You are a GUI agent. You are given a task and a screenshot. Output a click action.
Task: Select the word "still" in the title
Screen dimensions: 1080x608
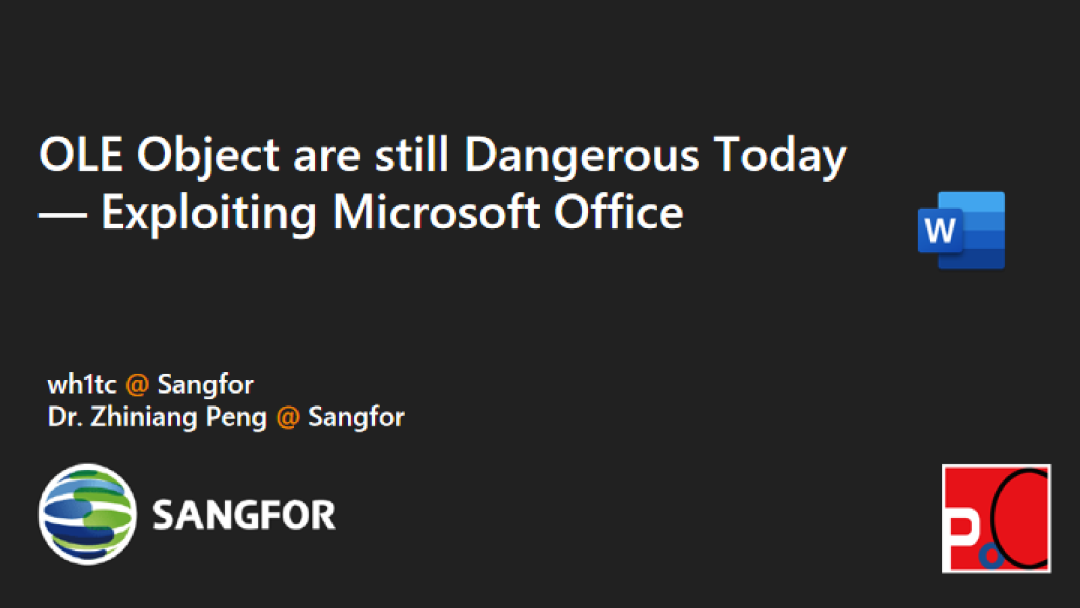[413, 156]
